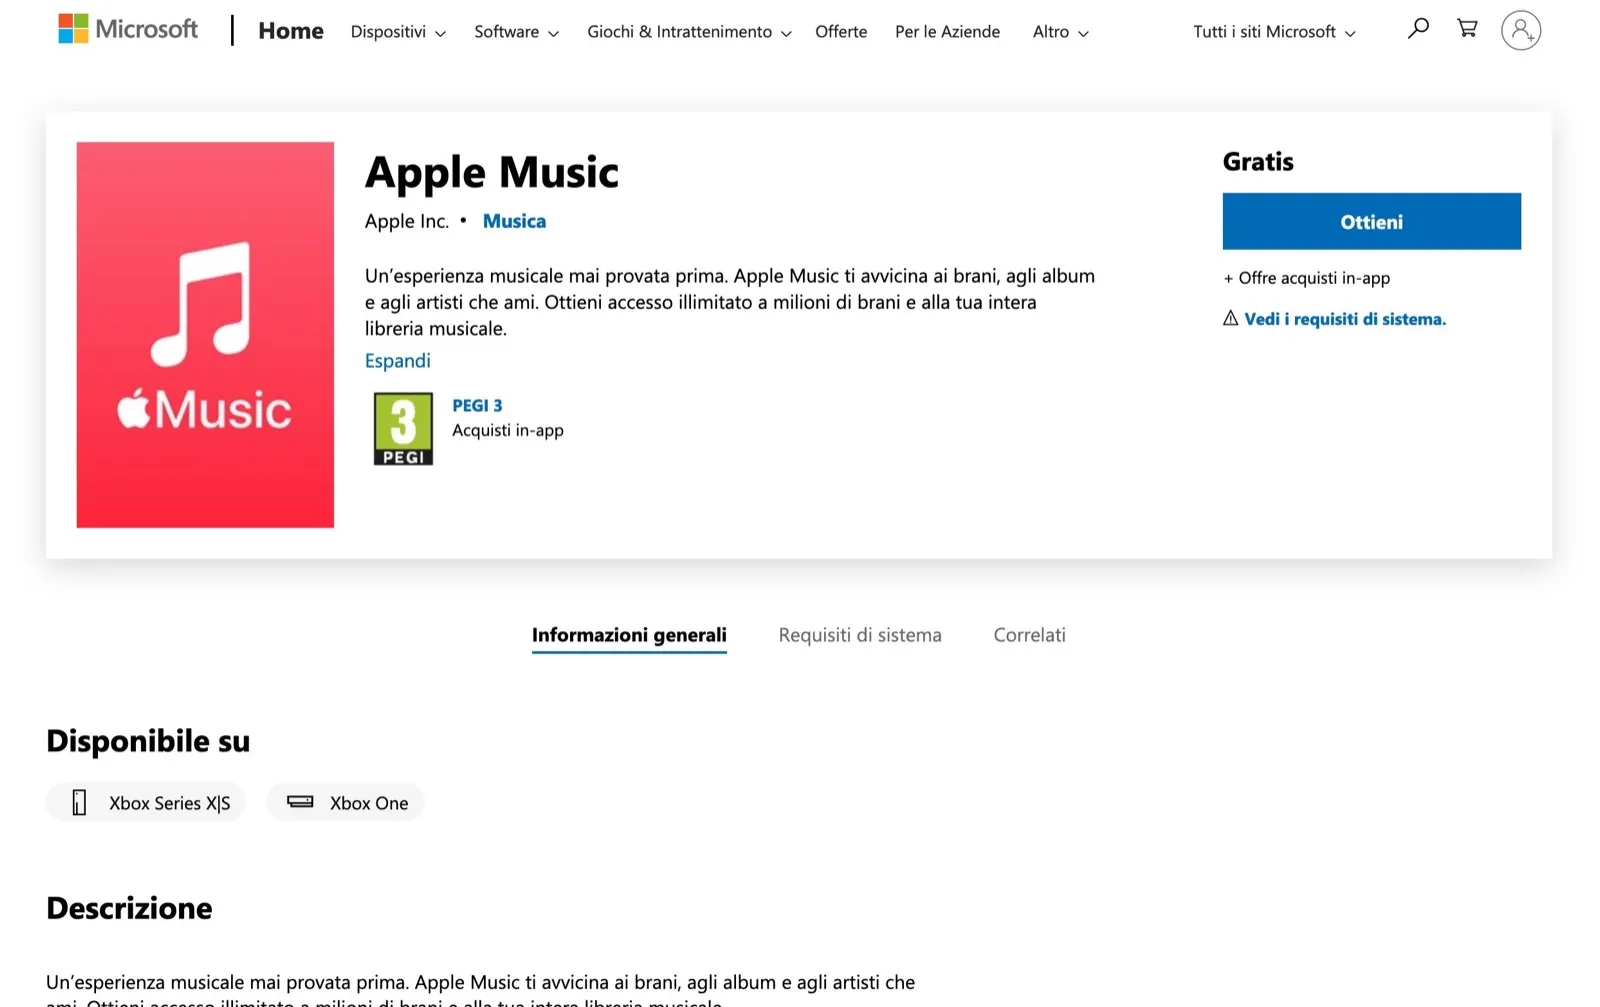Open Tutti i siti Microsoft menu
This screenshot has width=1600, height=1007.
[x=1274, y=32]
